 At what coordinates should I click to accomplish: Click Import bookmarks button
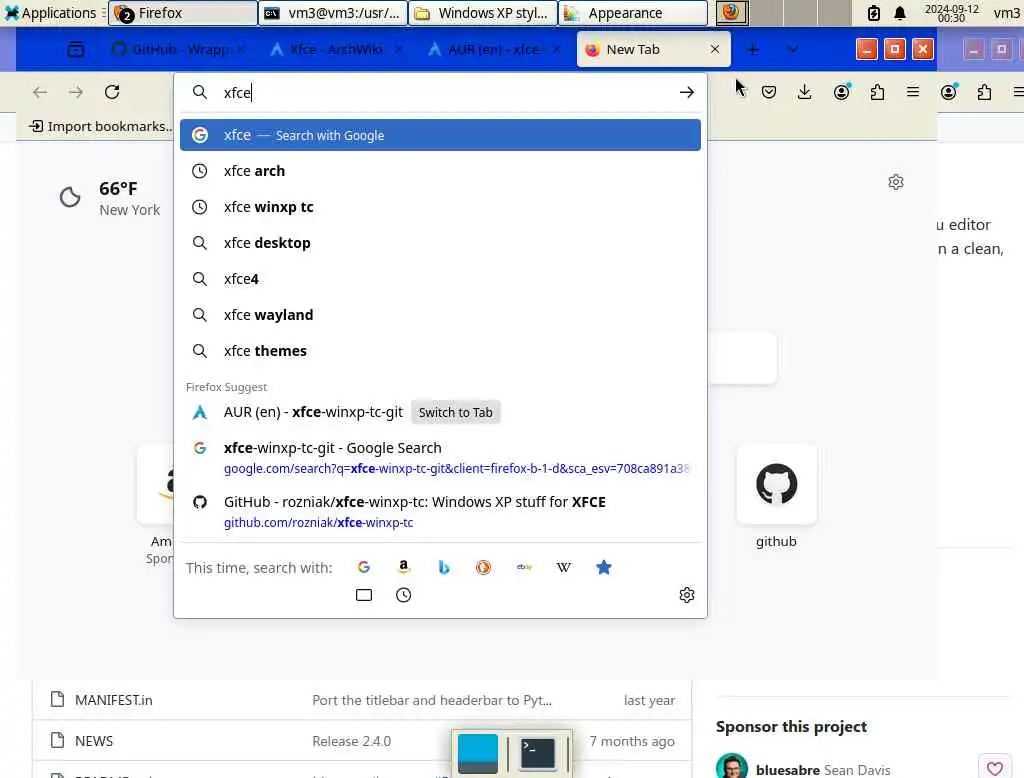coord(101,126)
